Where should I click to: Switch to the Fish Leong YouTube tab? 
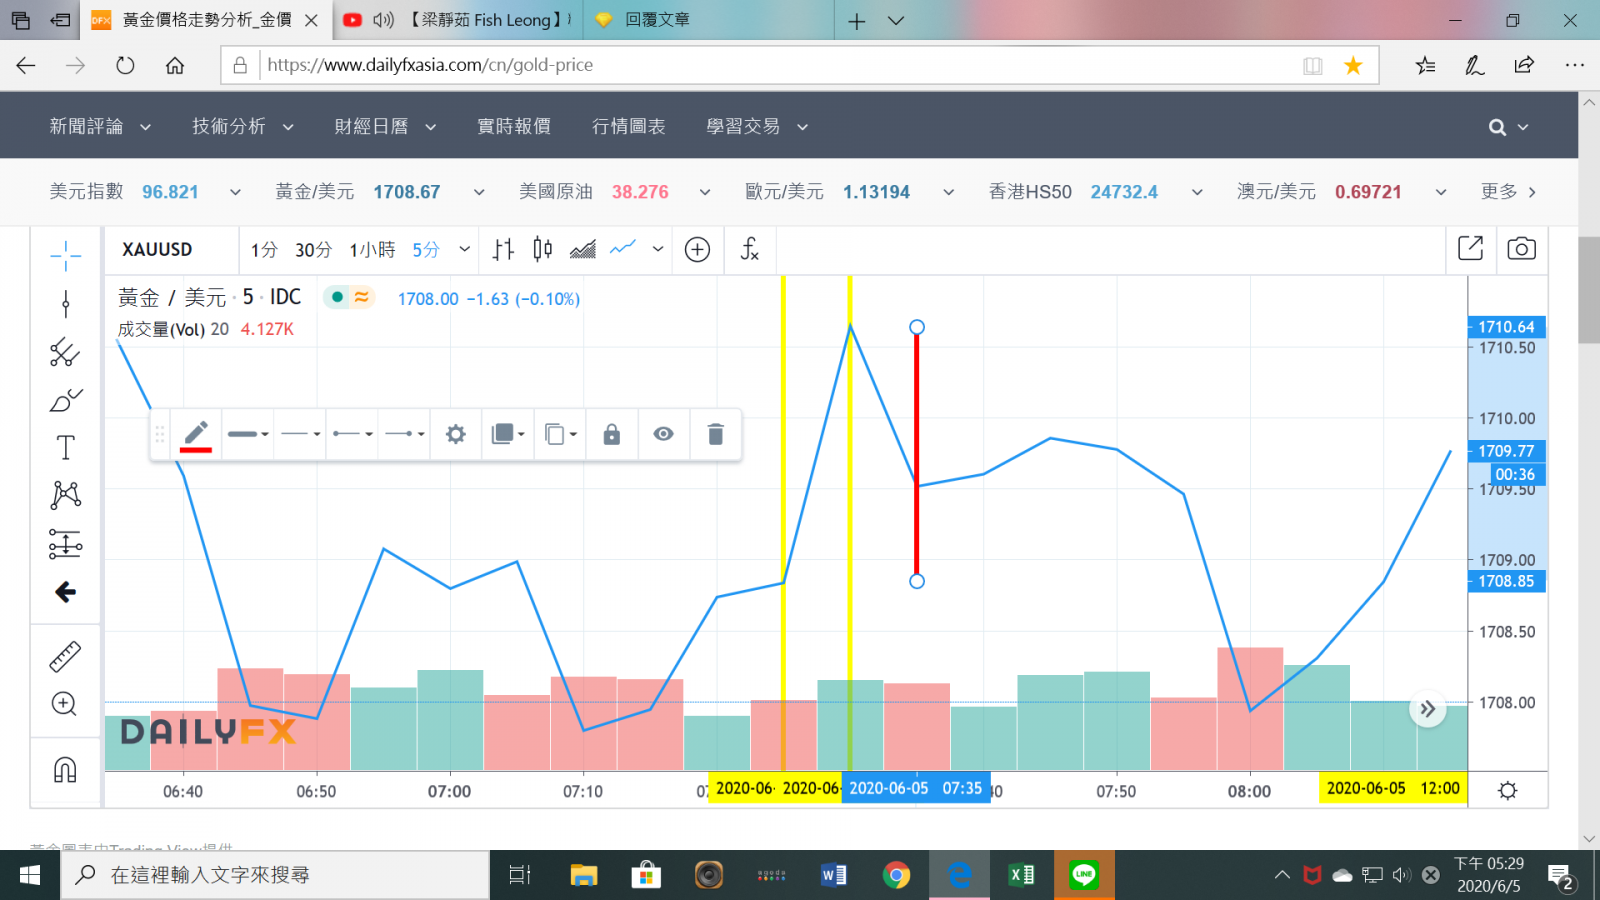coord(460,20)
